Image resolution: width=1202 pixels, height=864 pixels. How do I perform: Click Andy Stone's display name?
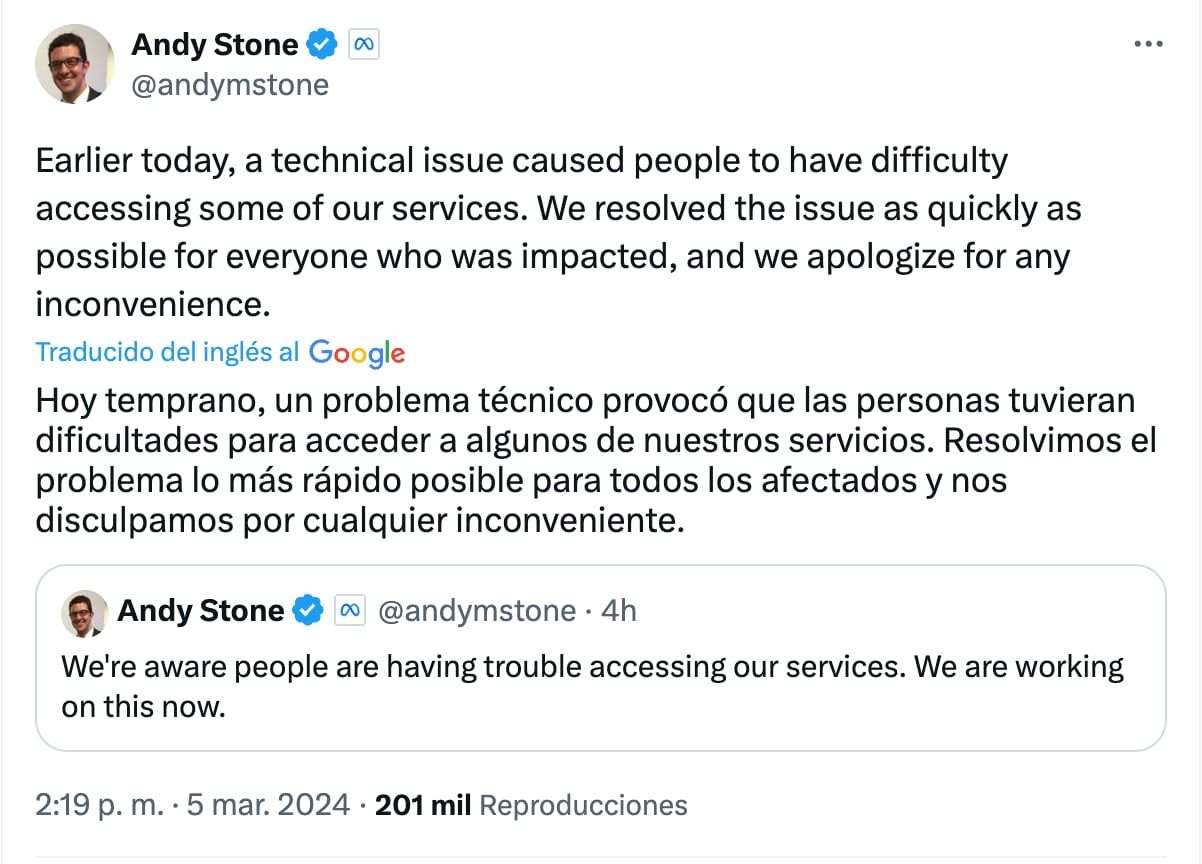click(x=214, y=44)
